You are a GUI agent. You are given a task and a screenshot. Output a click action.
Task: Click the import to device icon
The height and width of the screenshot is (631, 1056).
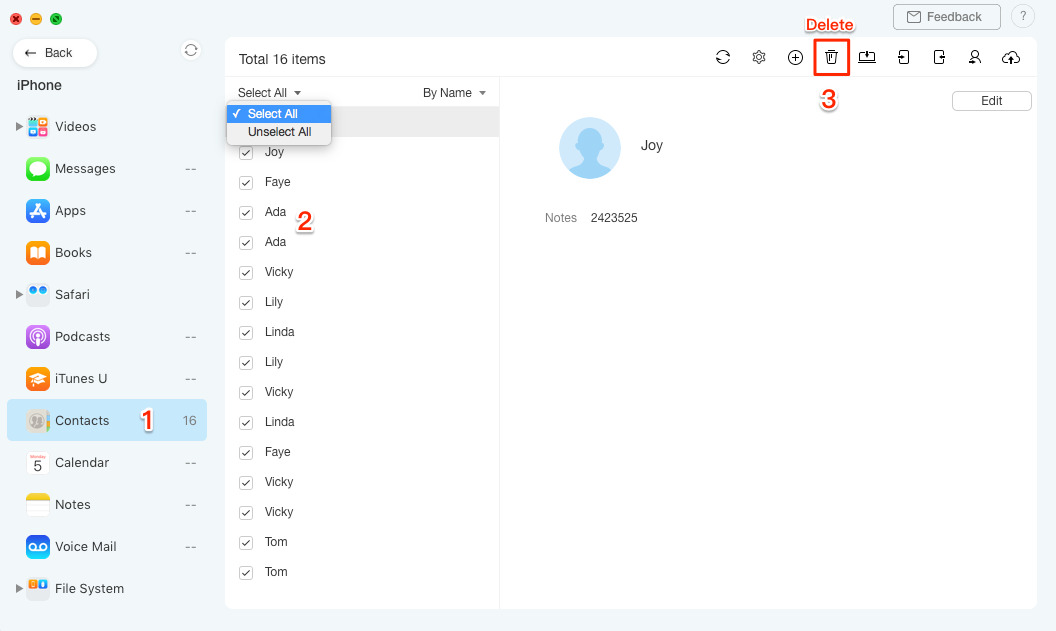pos(903,57)
